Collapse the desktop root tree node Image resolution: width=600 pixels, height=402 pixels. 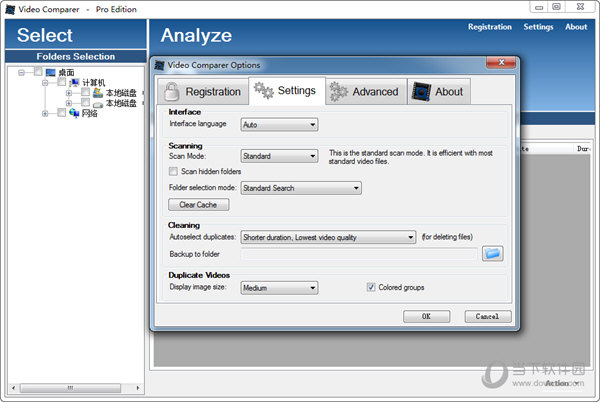(x=21, y=73)
